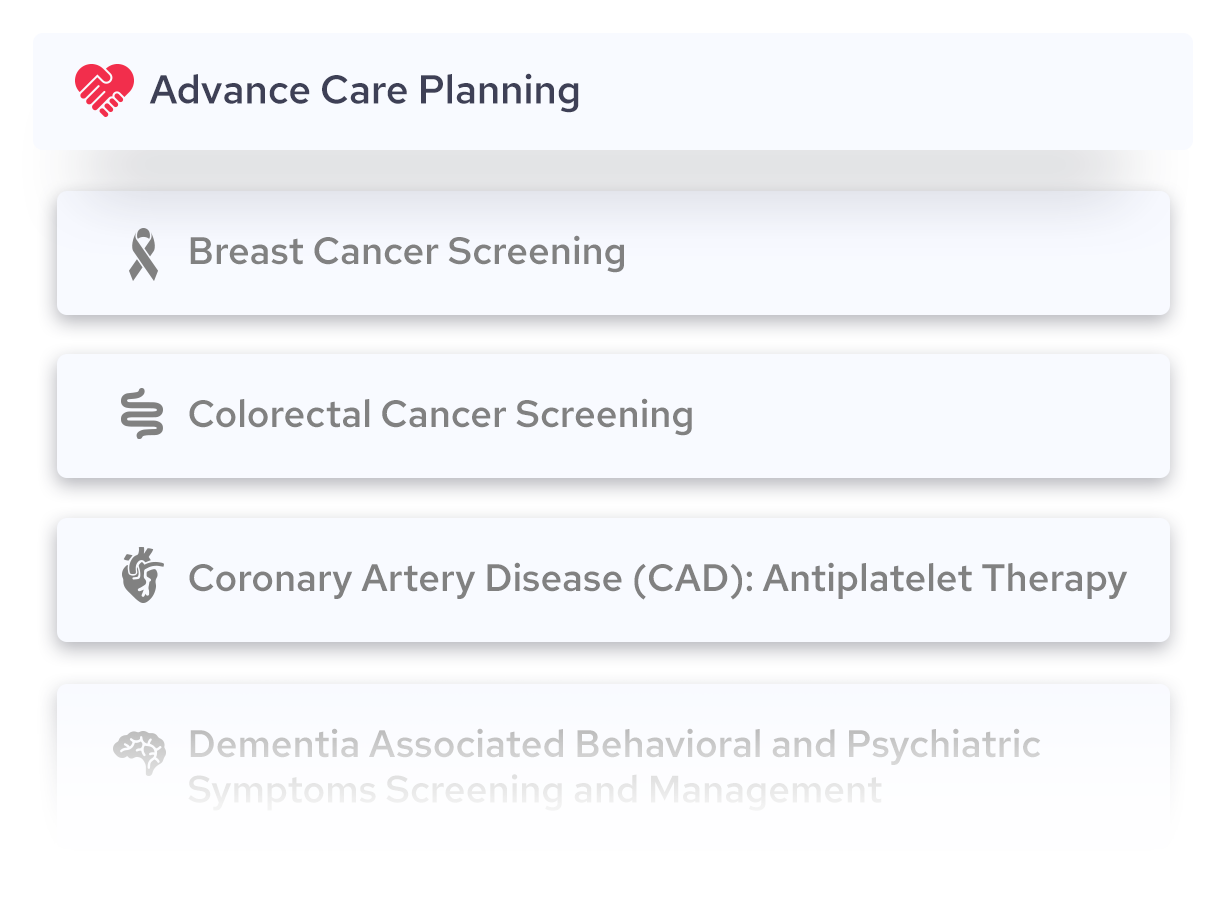The height and width of the screenshot is (897, 1224).
Task: Click the Dementia Associated Behavioral and Psychiatric line
Action: coord(615,744)
